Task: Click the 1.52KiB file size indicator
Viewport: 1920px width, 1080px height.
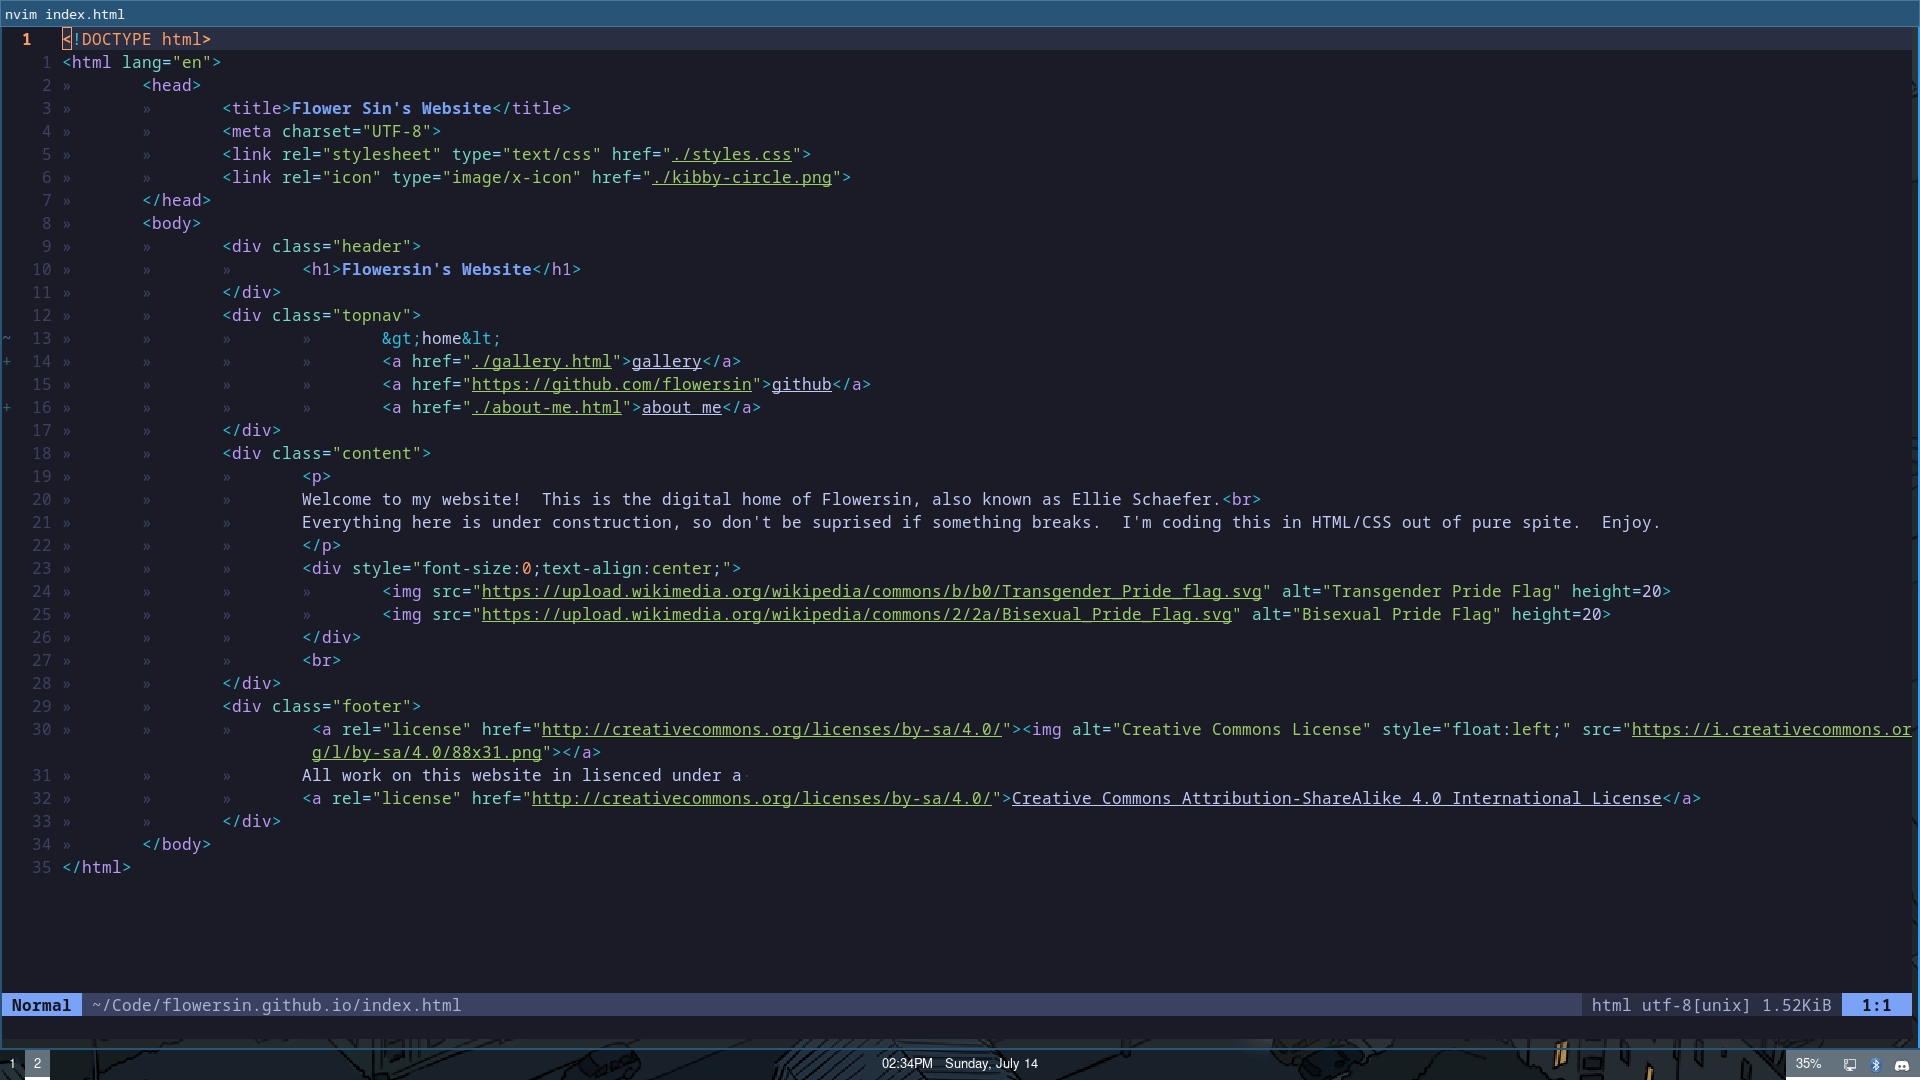Action: [x=1796, y=1005]
